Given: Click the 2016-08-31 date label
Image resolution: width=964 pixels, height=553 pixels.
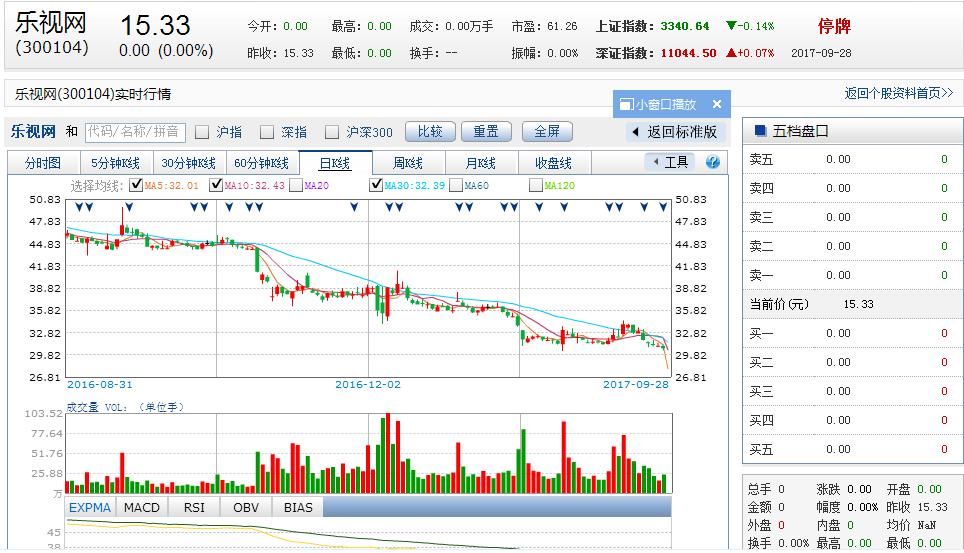Looking at the screenshot, I should tap(100, 384).
